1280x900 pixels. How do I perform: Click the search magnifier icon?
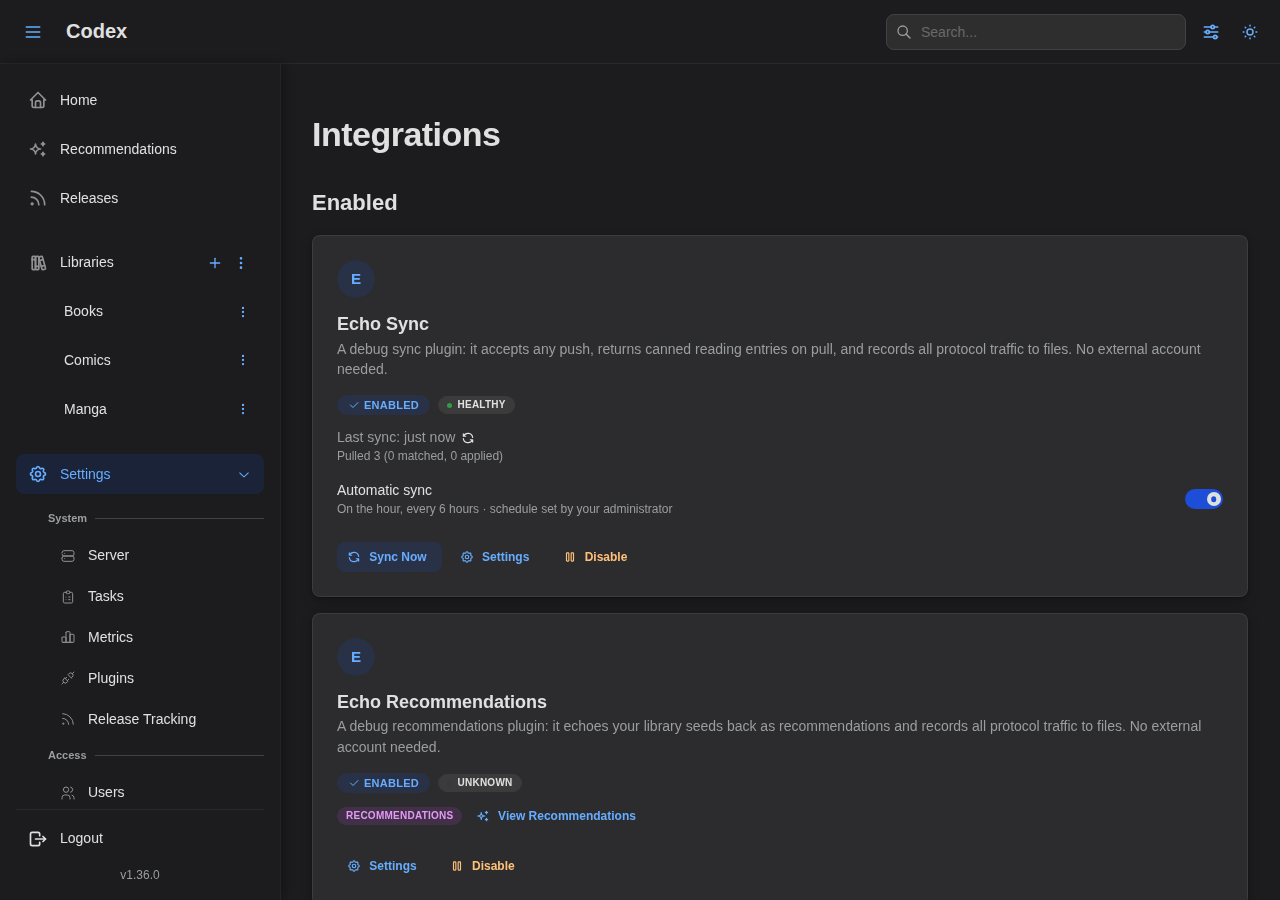point(904,32)
